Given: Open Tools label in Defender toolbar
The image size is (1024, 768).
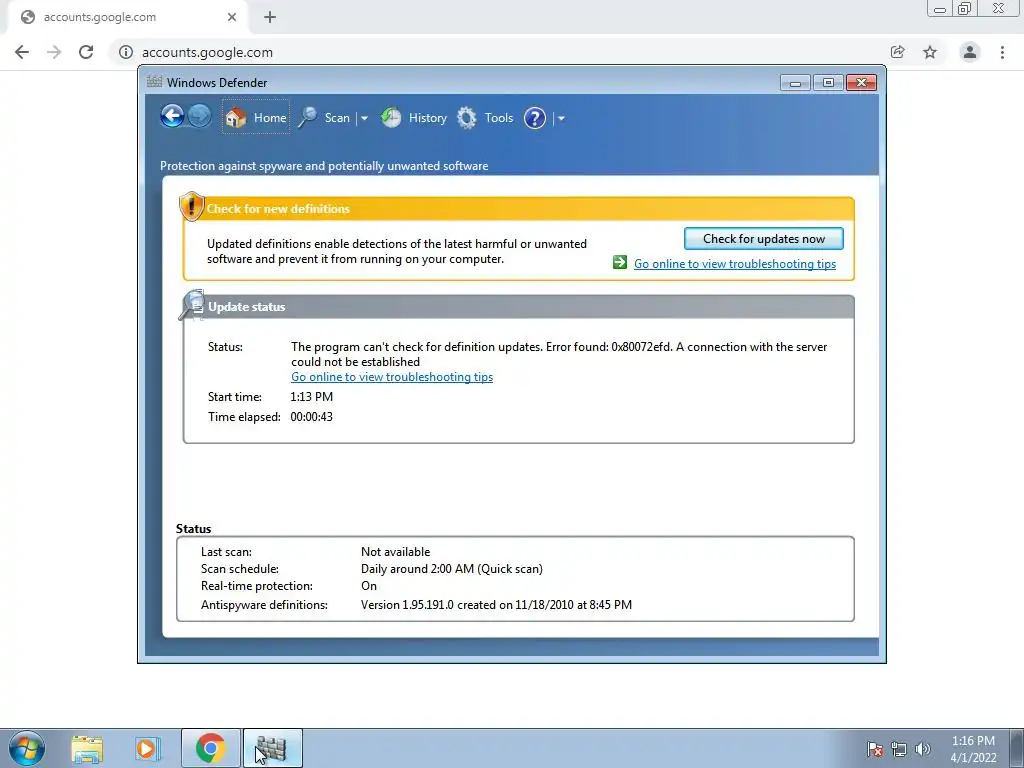Looking at the screenshot, I should (499, 118).
